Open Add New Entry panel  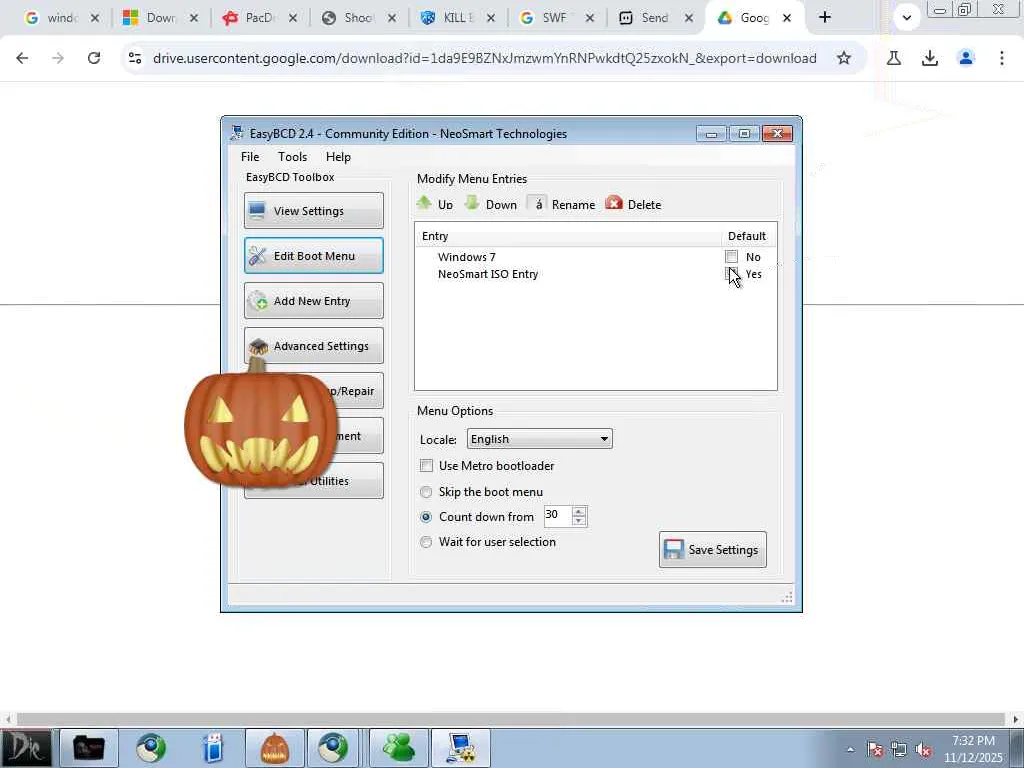click(313, 300)
